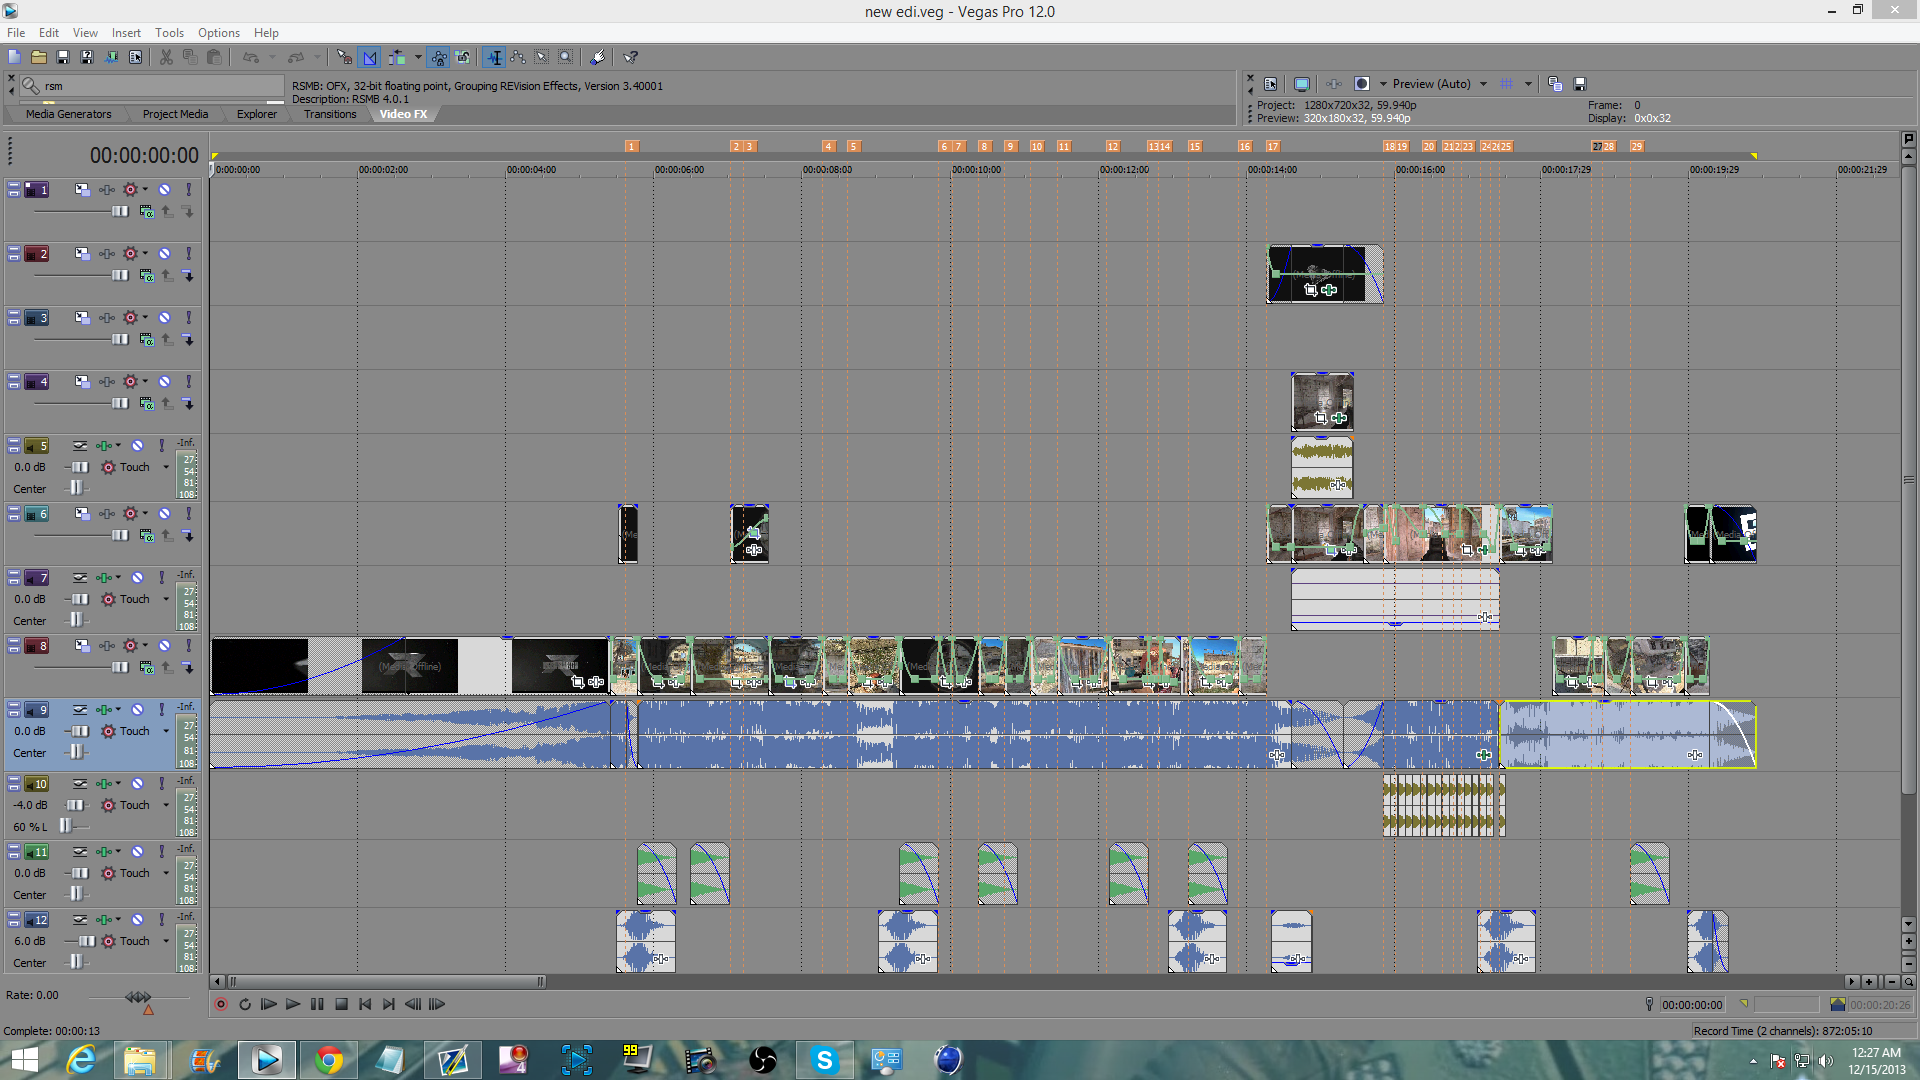Adjust the volume slider on track 10
1920x1080 pixels.
[x=76, y=805]
